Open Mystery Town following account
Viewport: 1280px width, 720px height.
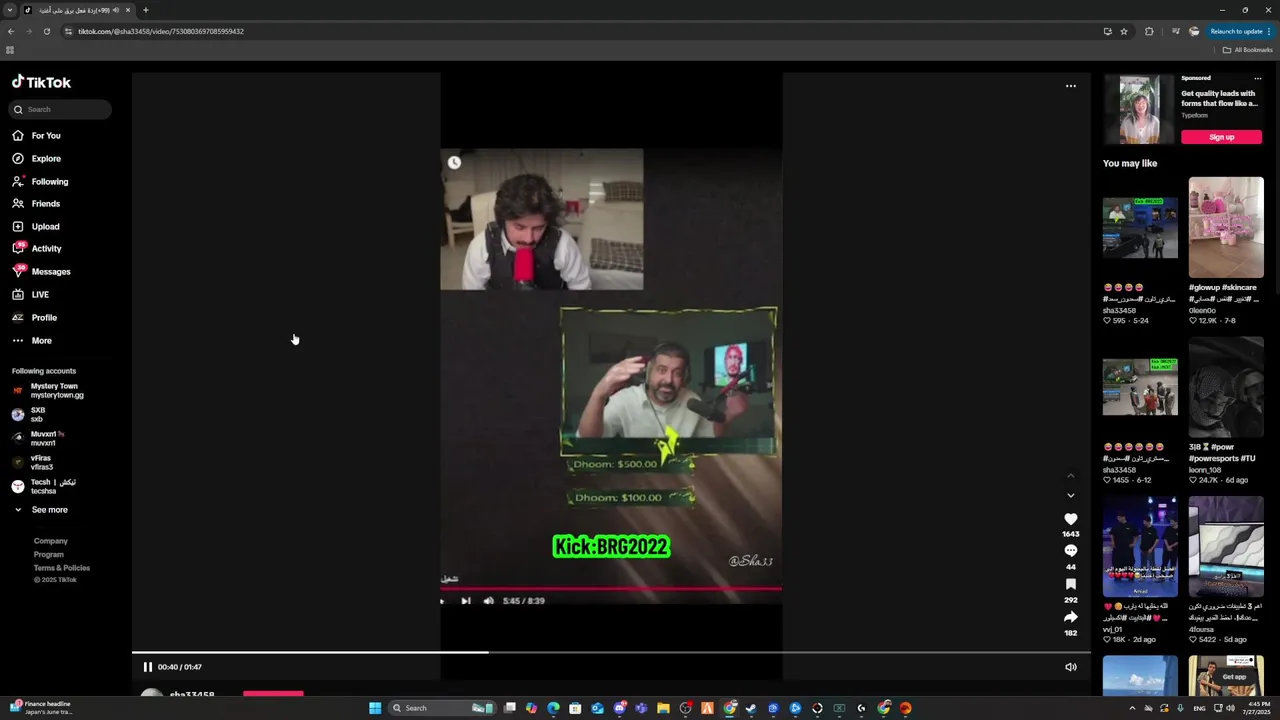tap(48, 390)
